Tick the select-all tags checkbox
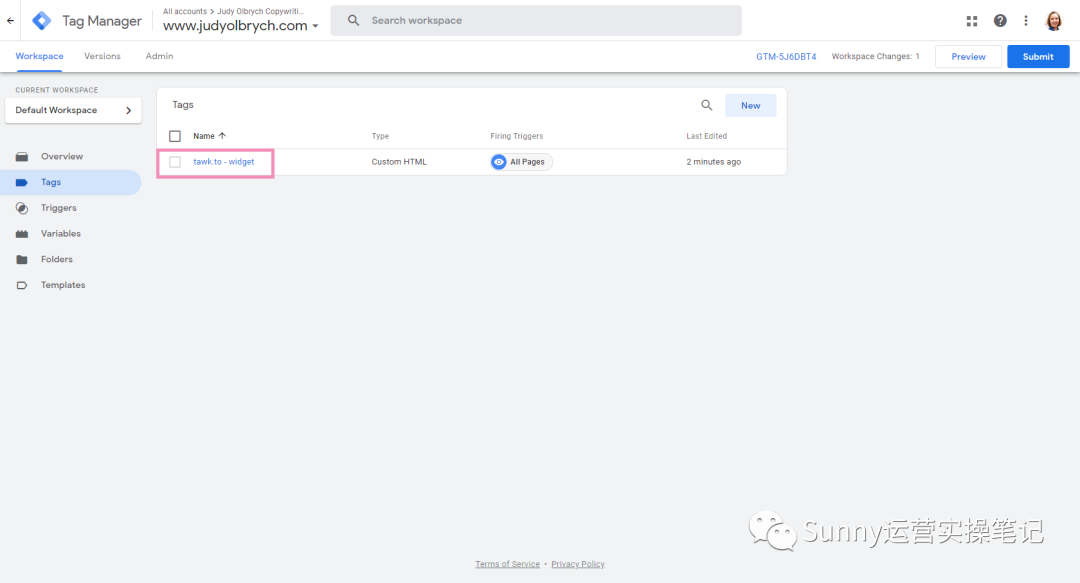Viewport: 1080px width, 583px height. click(175, 136)
